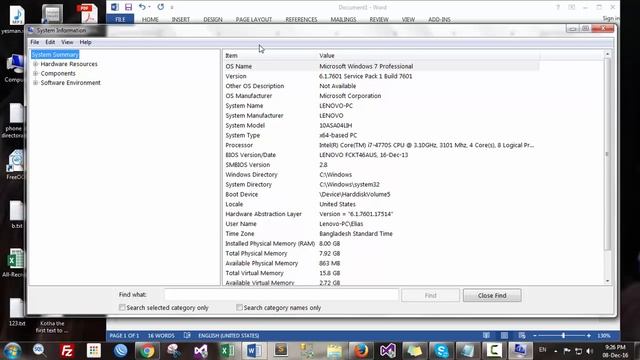Click Word's 16 WORDS status entry
The image size is (640, 360).
point(161,336)
